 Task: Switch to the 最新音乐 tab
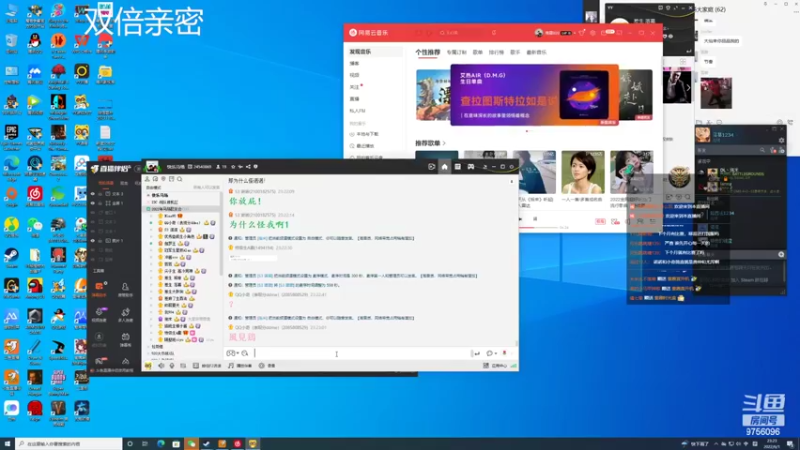[537, 52]
